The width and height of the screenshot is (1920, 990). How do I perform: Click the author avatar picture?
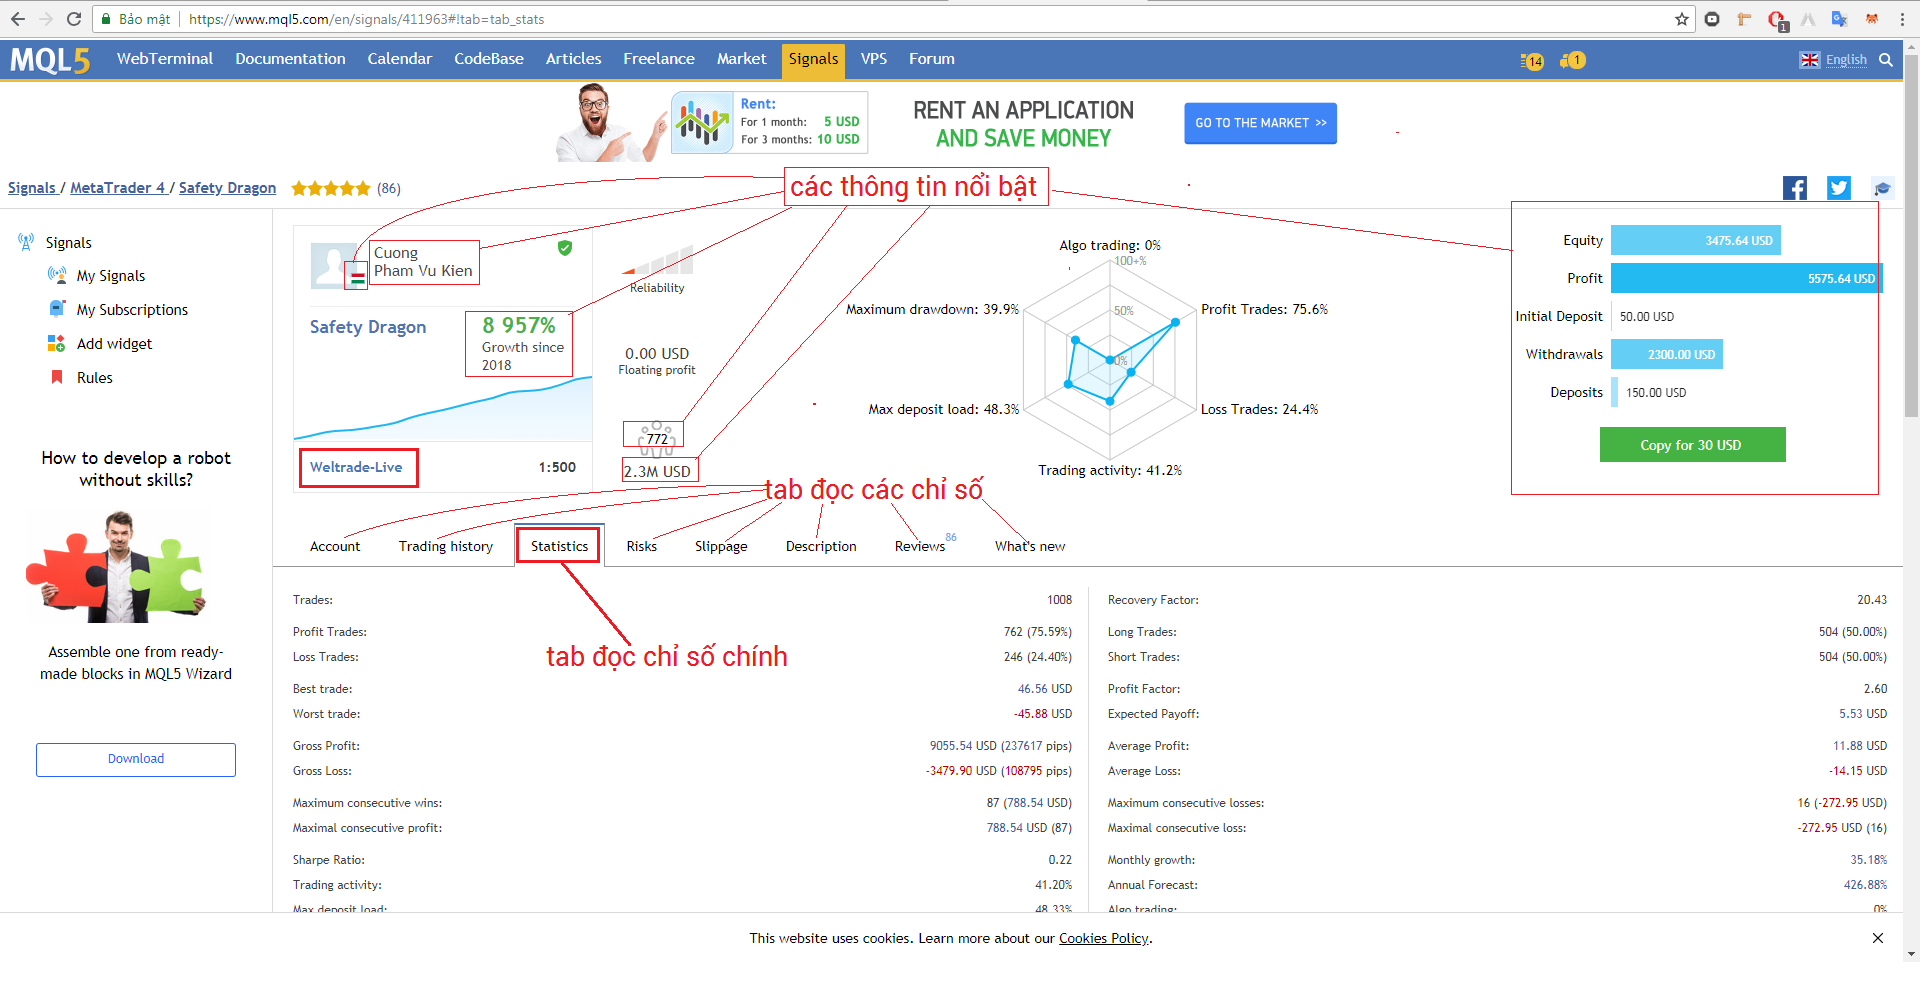(x=335, y=266)
